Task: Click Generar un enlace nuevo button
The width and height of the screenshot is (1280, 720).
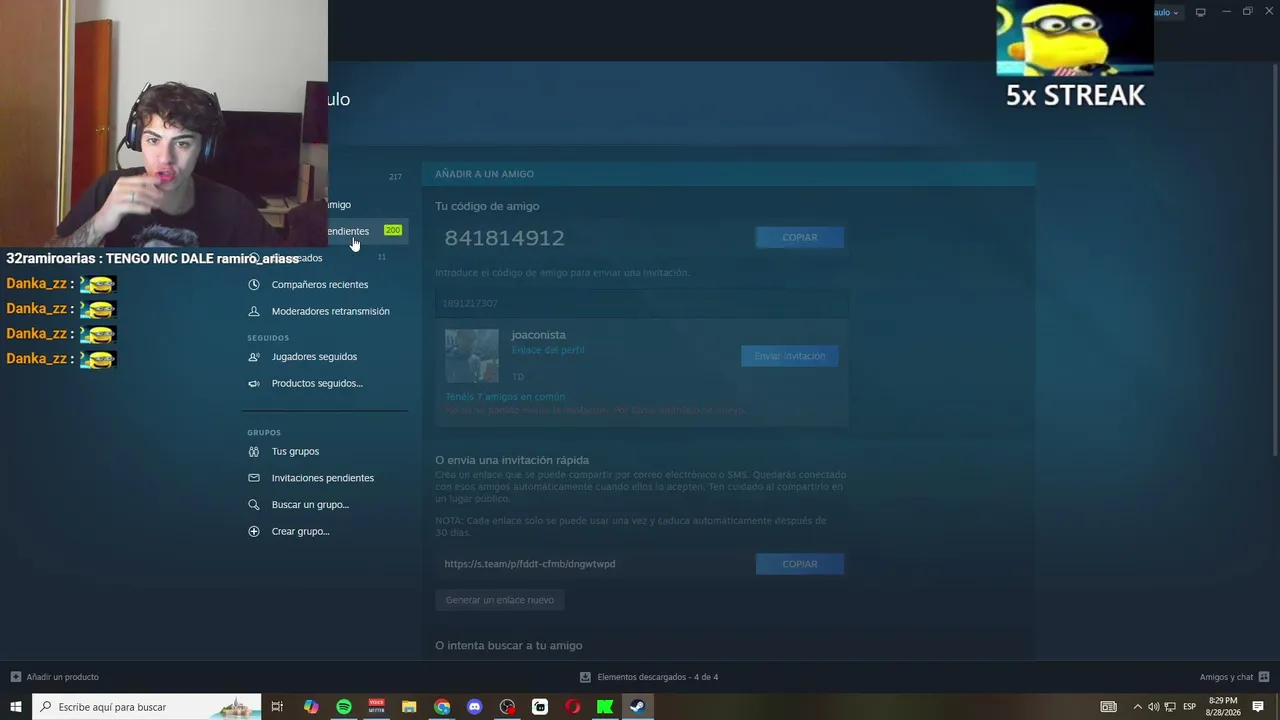Action: pos(500,600)
